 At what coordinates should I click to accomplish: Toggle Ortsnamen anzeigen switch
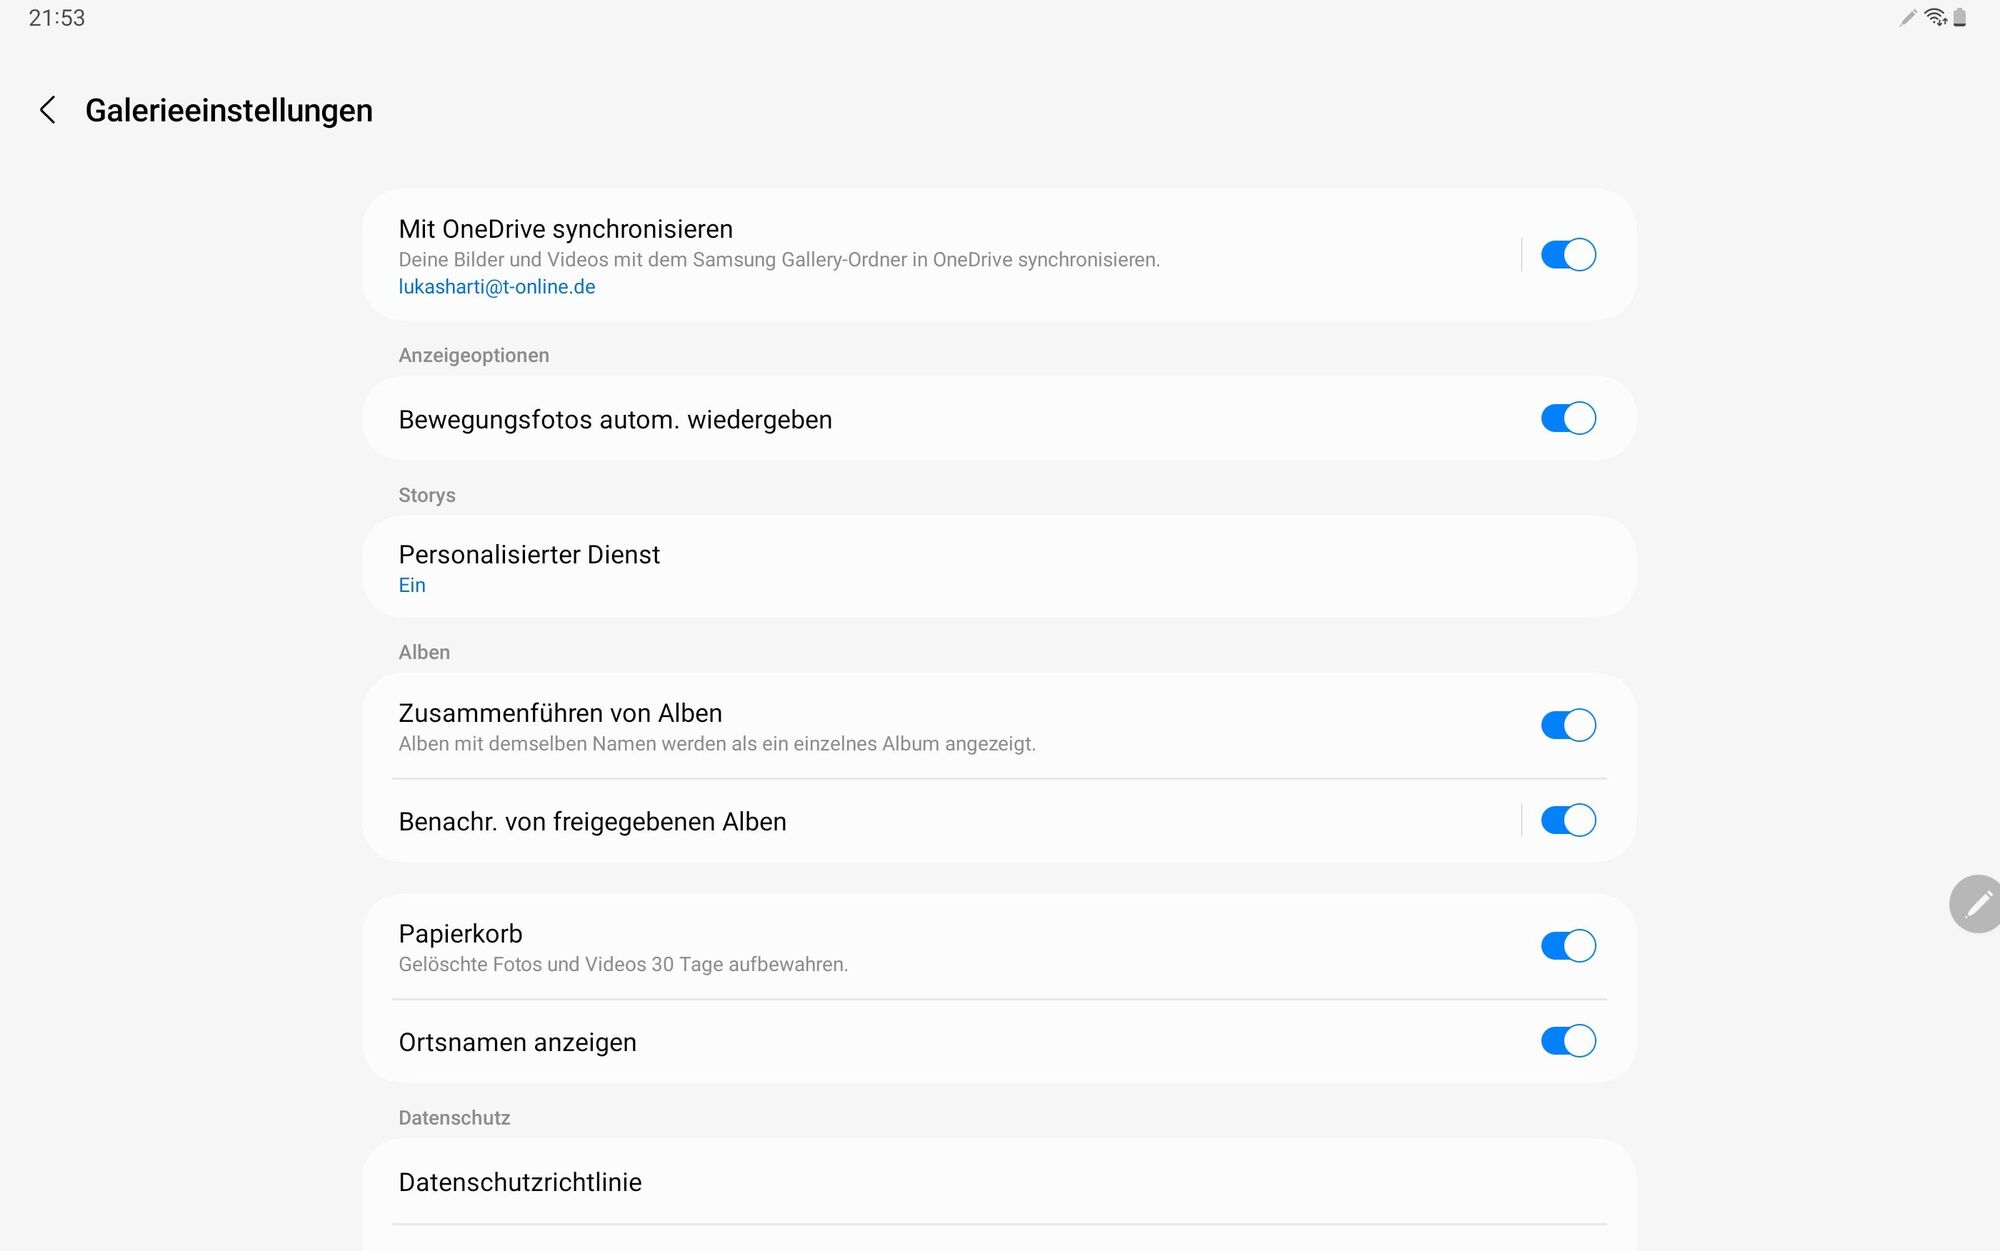pyautogui.click(x=1567, y=1041)
